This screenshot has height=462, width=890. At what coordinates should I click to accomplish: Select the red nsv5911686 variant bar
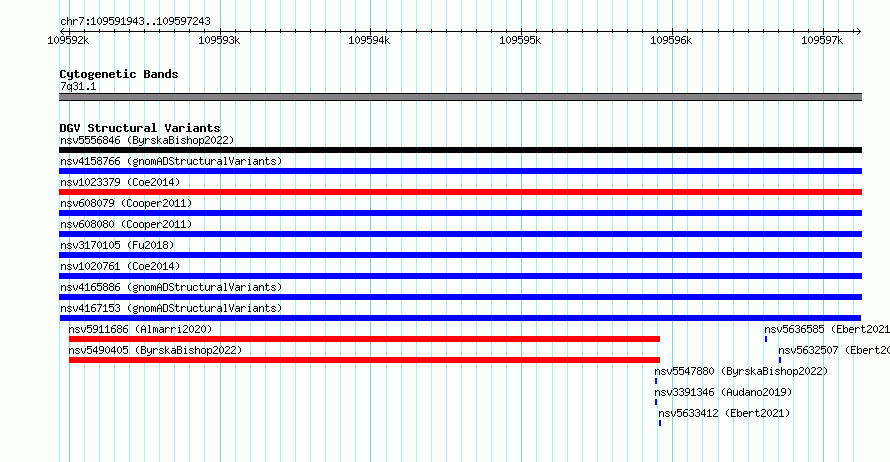point(364,339)
